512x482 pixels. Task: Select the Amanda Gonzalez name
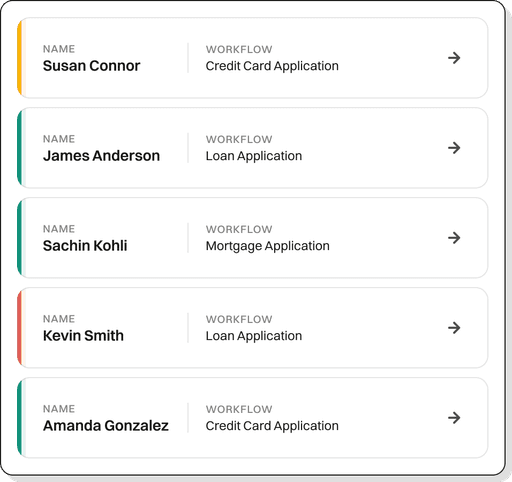pyautogui.click(x=106, y=426)
